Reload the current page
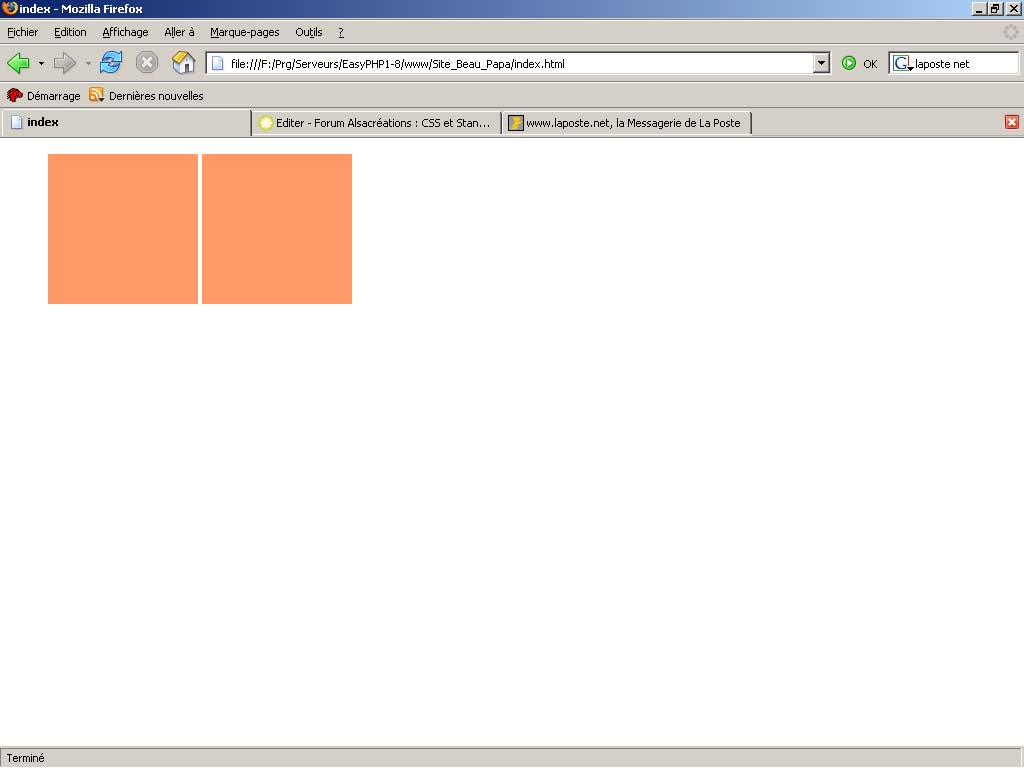This screenshot has width=1024, height=768. coord(111,64)
